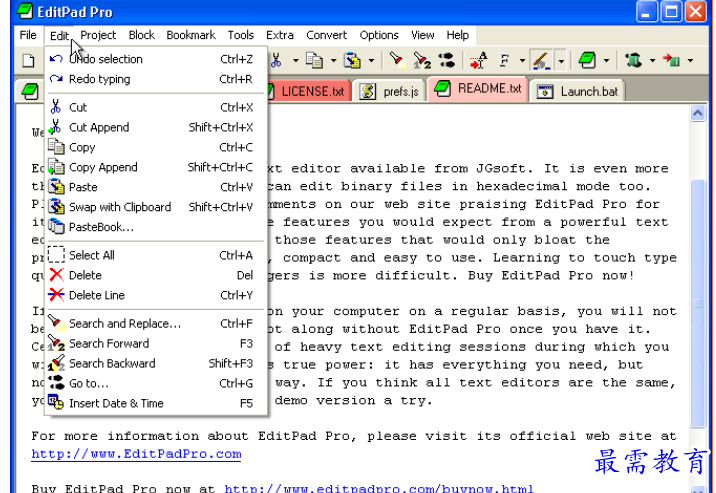Choose Select All menu entry
This screenshot has width=716, height=493.
(x=156, y=256)
